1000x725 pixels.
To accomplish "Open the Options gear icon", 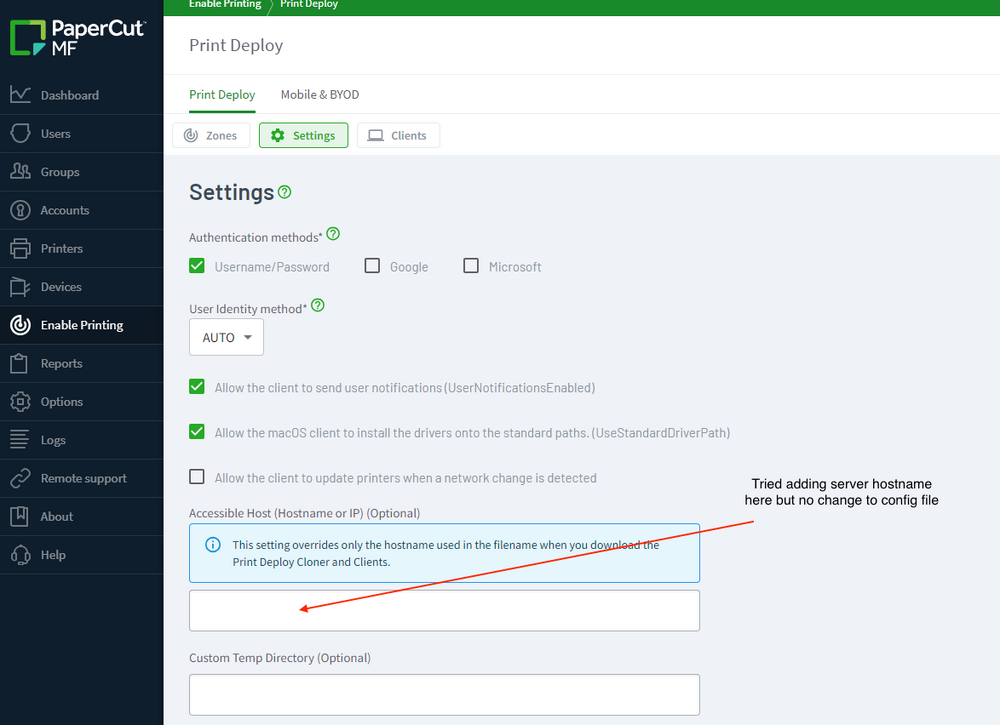I will [20, 401].
